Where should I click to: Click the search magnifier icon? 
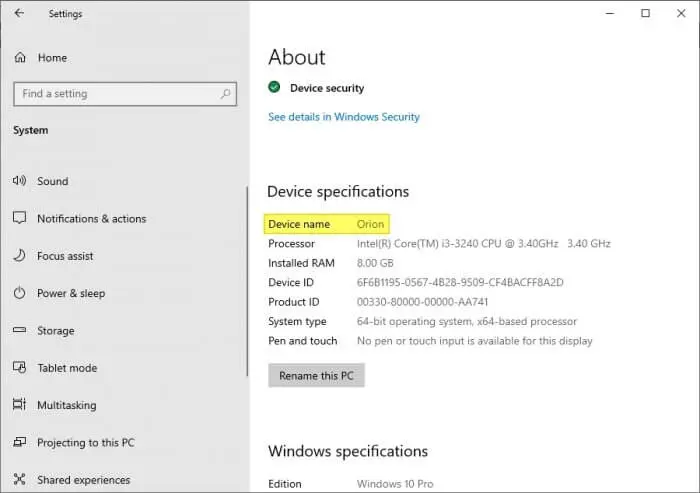click(225, 94)
